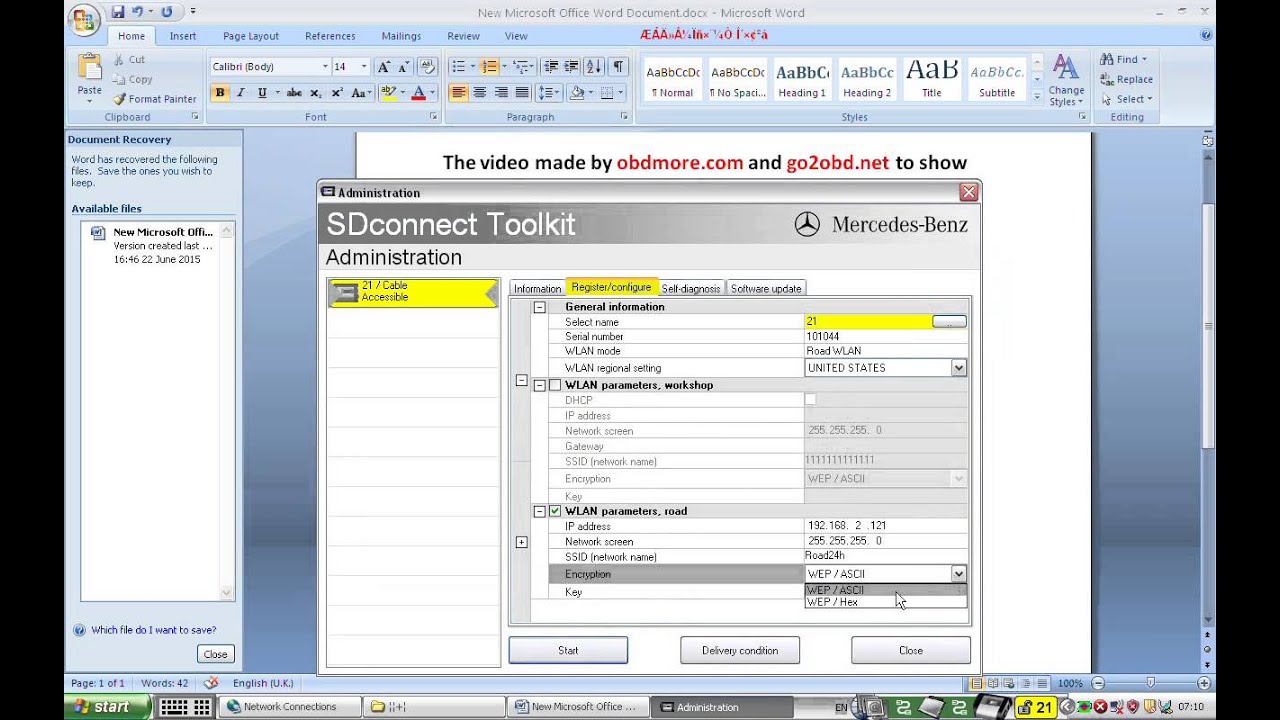Check the WLAN parameters, workshop checkbox

click(555, 385)
